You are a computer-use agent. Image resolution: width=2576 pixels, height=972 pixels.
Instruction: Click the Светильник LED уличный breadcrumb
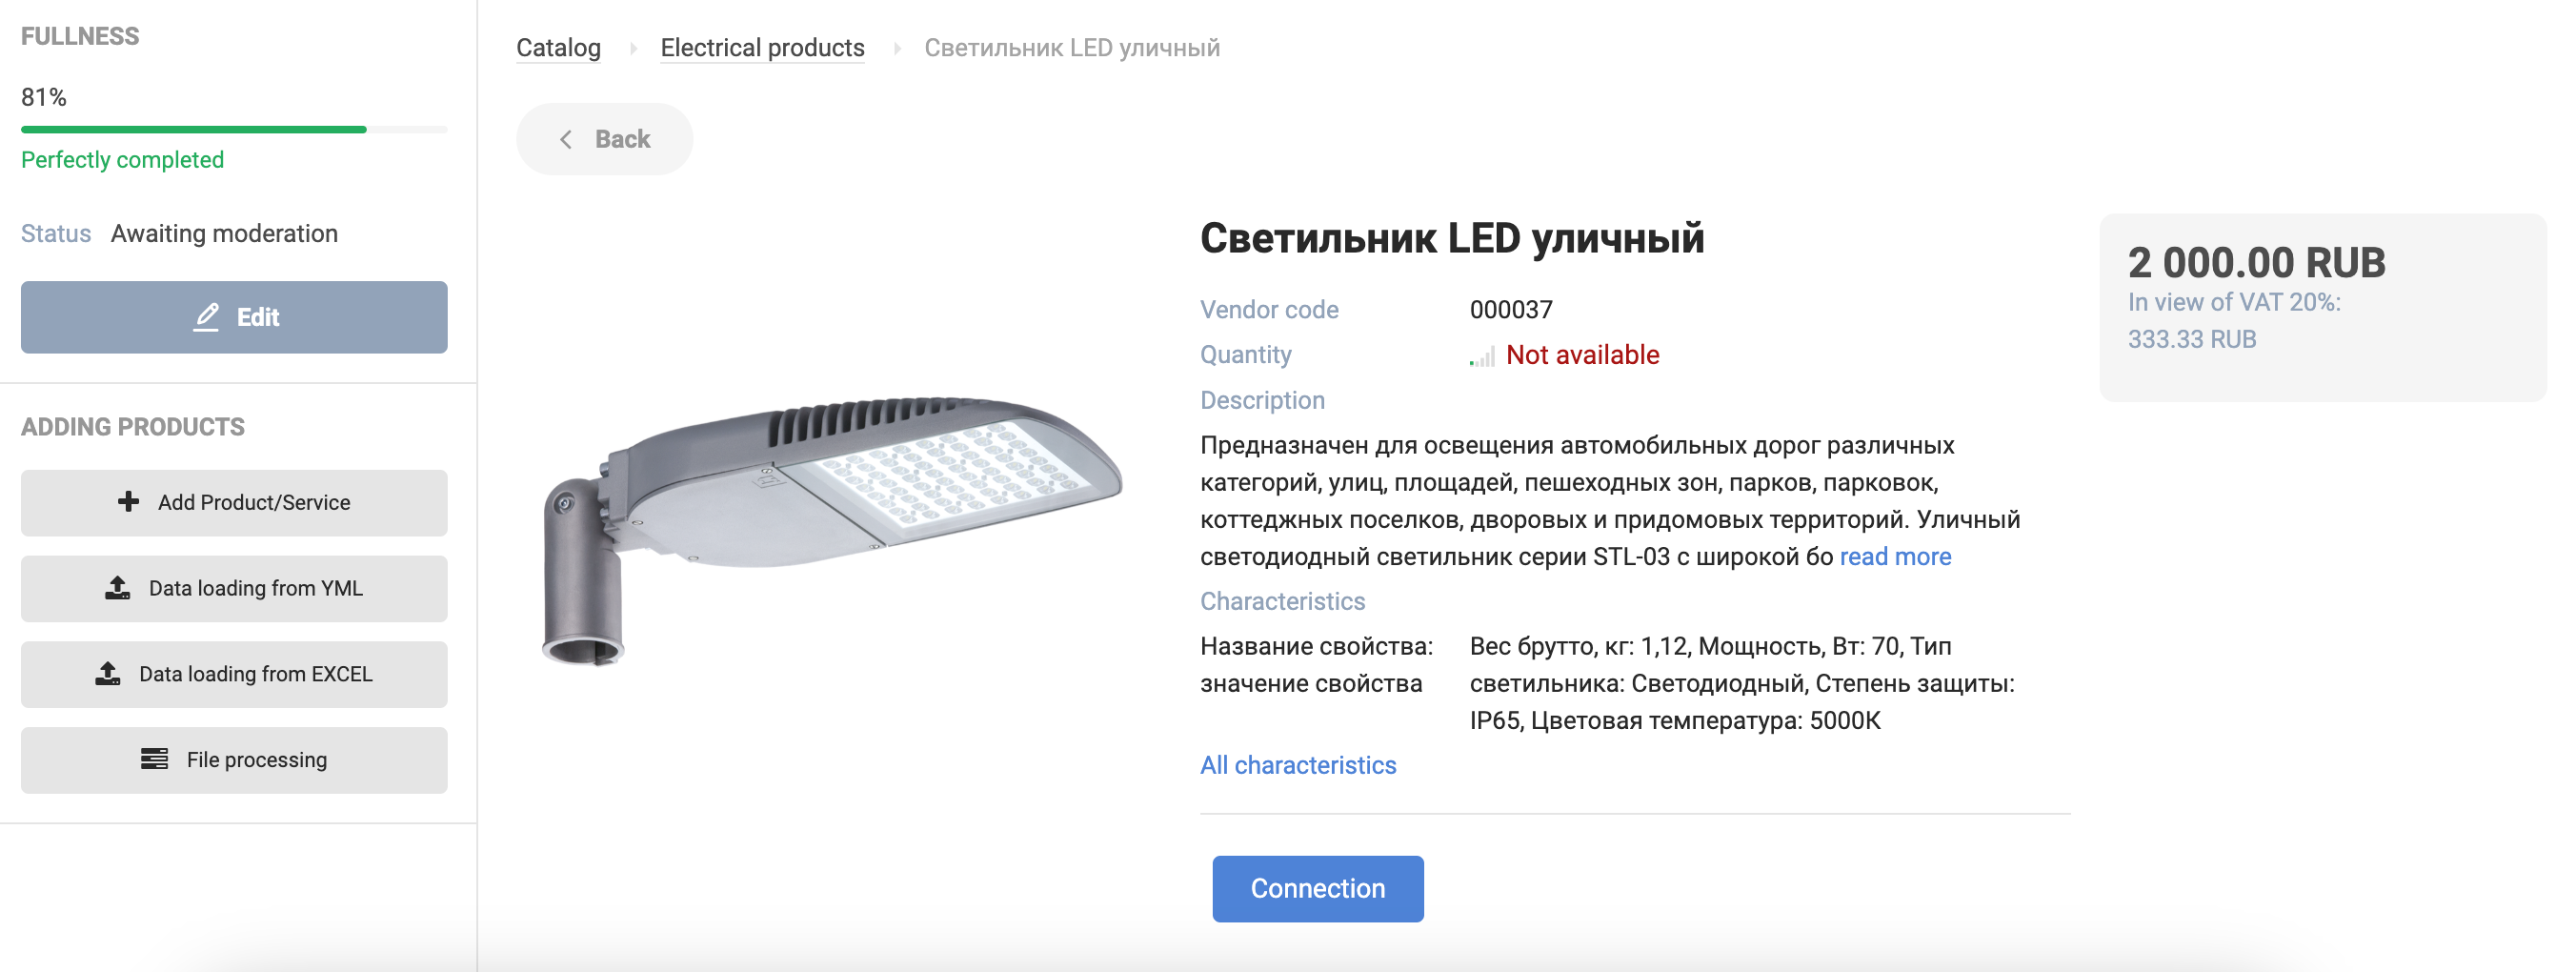pos(1071,48)
